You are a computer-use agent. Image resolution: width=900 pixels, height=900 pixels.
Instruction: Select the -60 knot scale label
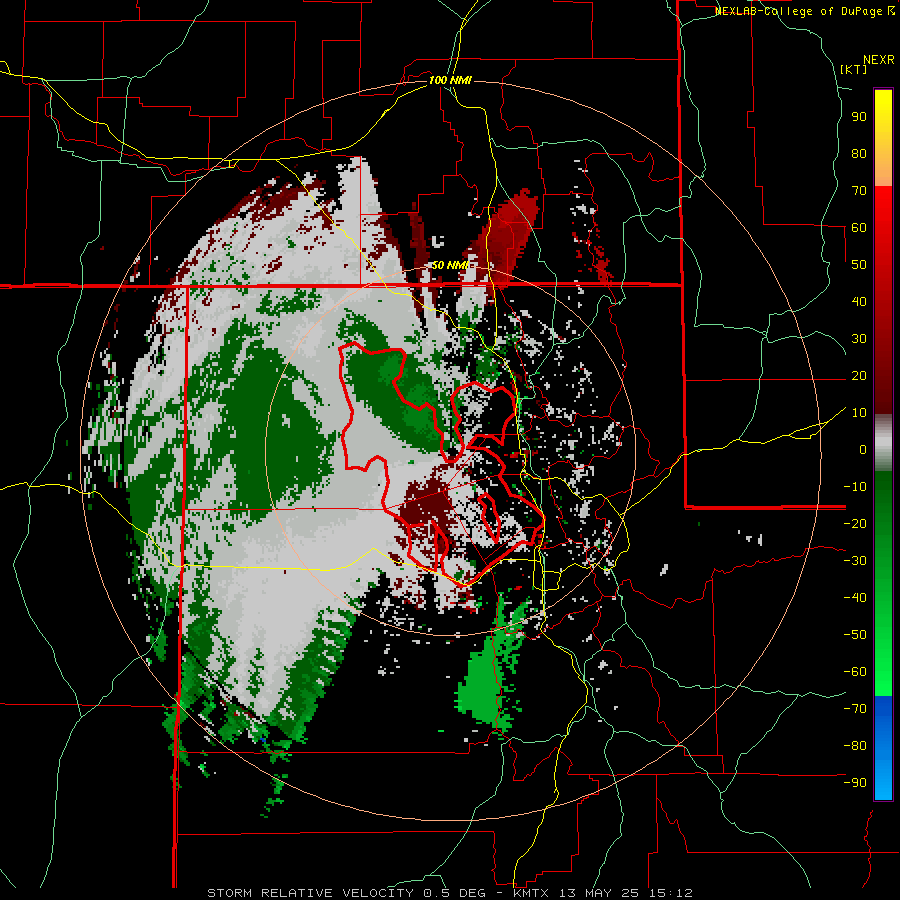coord(855,672)
